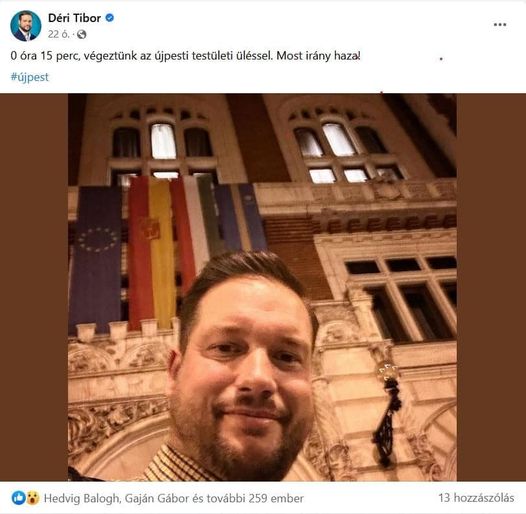Screen dimensions: 526x514
Task: Click the brown margin left of the photo
Action: click(x=34, y=287)
